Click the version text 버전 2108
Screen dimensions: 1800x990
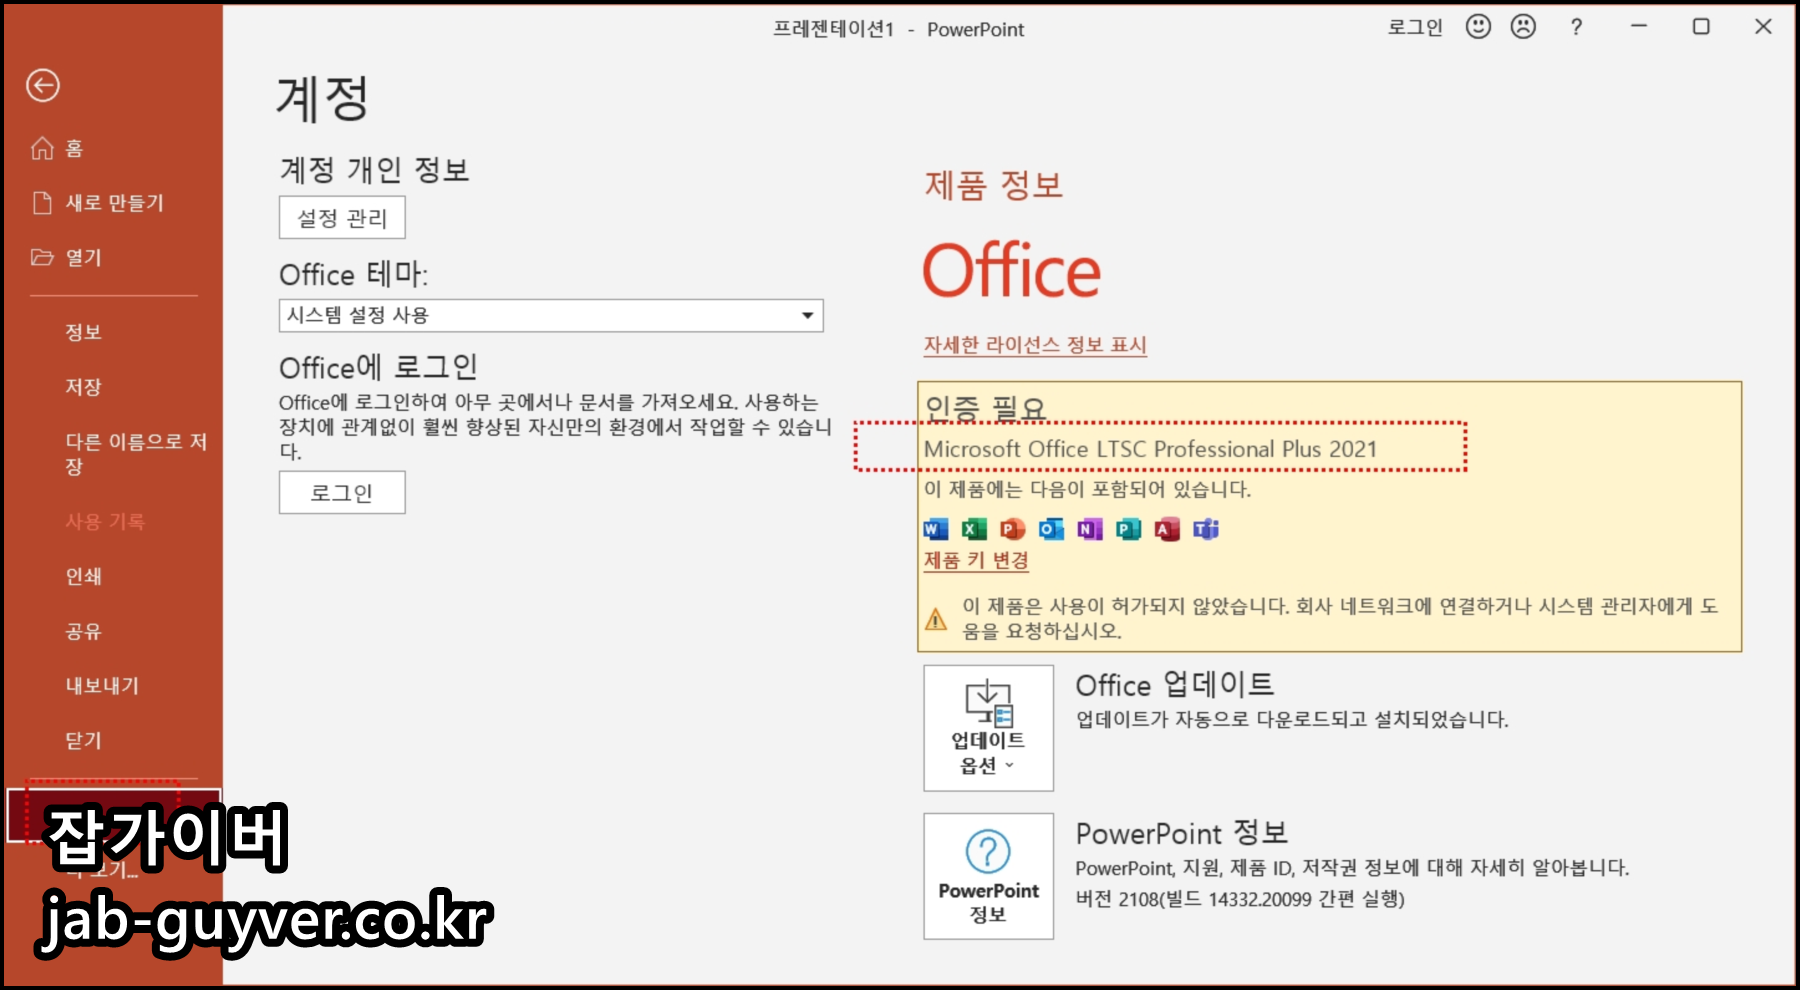(x=1240, y=899)
